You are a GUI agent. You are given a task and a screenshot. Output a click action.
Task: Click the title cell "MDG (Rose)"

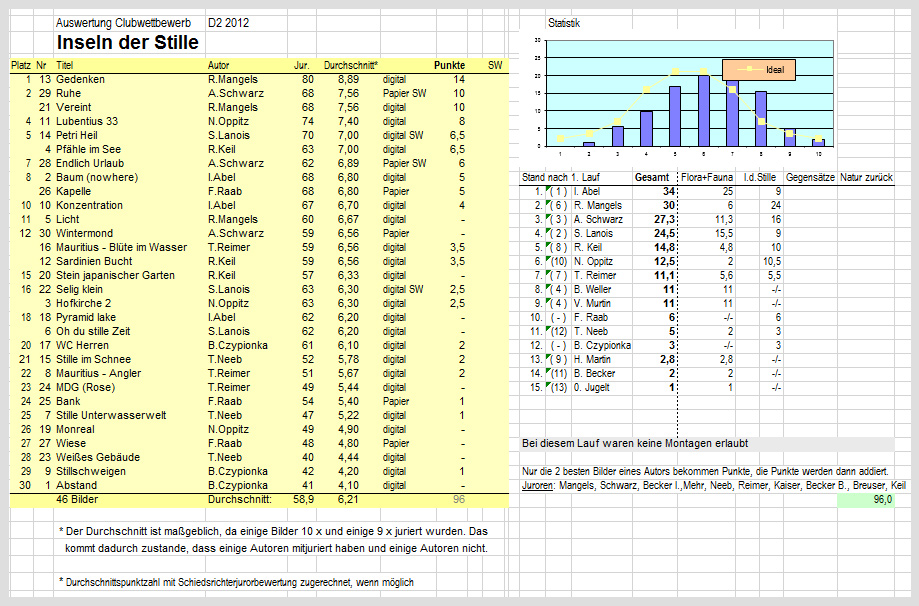coord(86,387)
